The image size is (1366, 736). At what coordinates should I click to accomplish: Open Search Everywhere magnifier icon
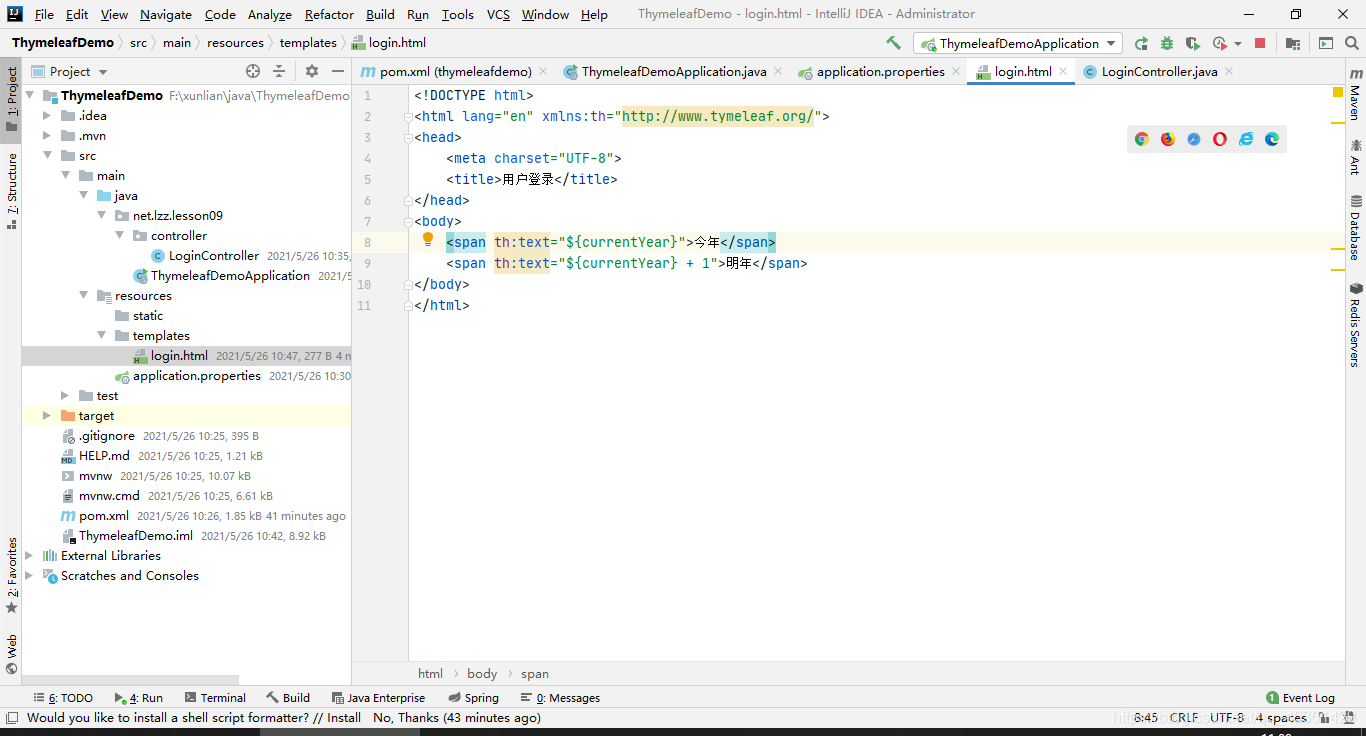pos(1351,43)
